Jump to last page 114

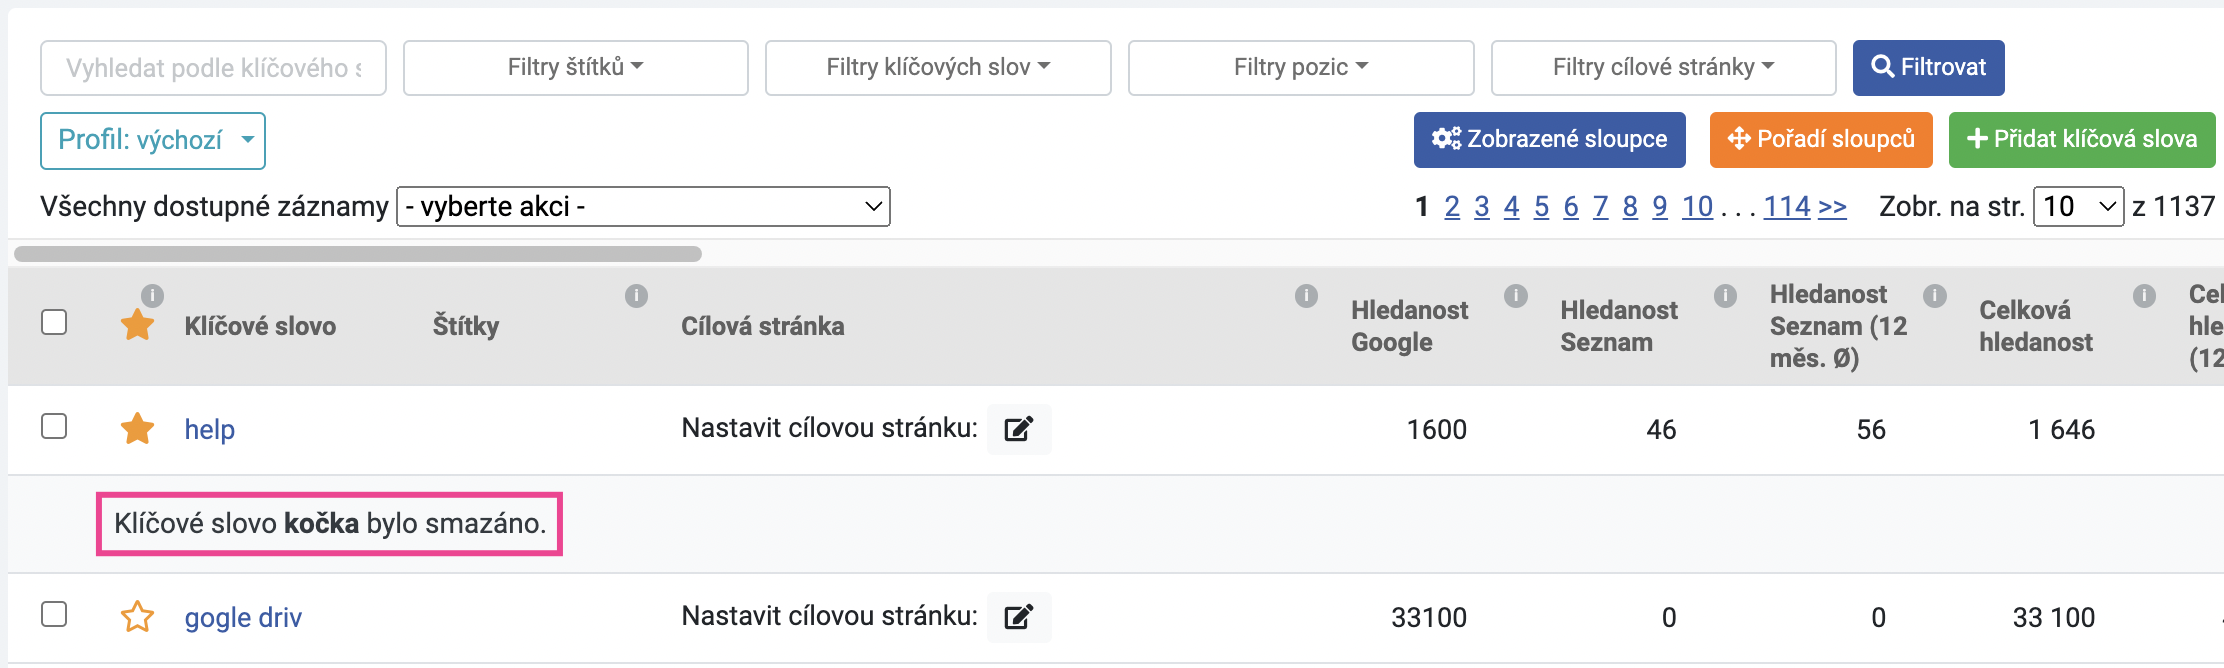1786,206
